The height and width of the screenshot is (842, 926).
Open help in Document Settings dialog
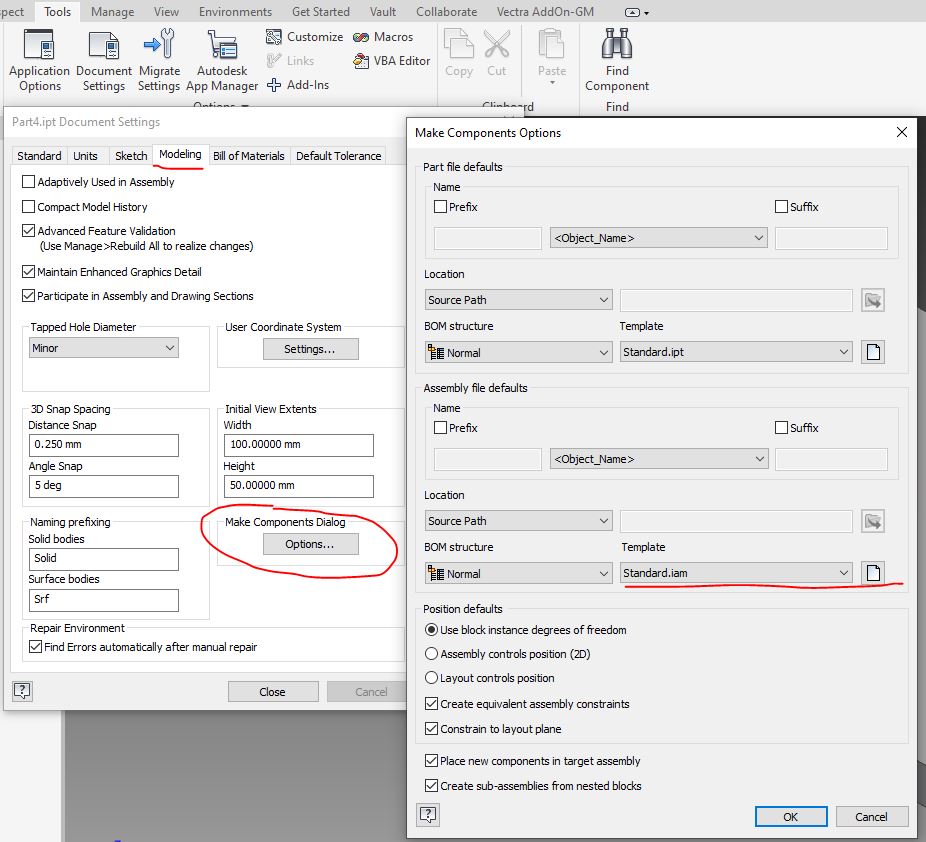point(22,691)
